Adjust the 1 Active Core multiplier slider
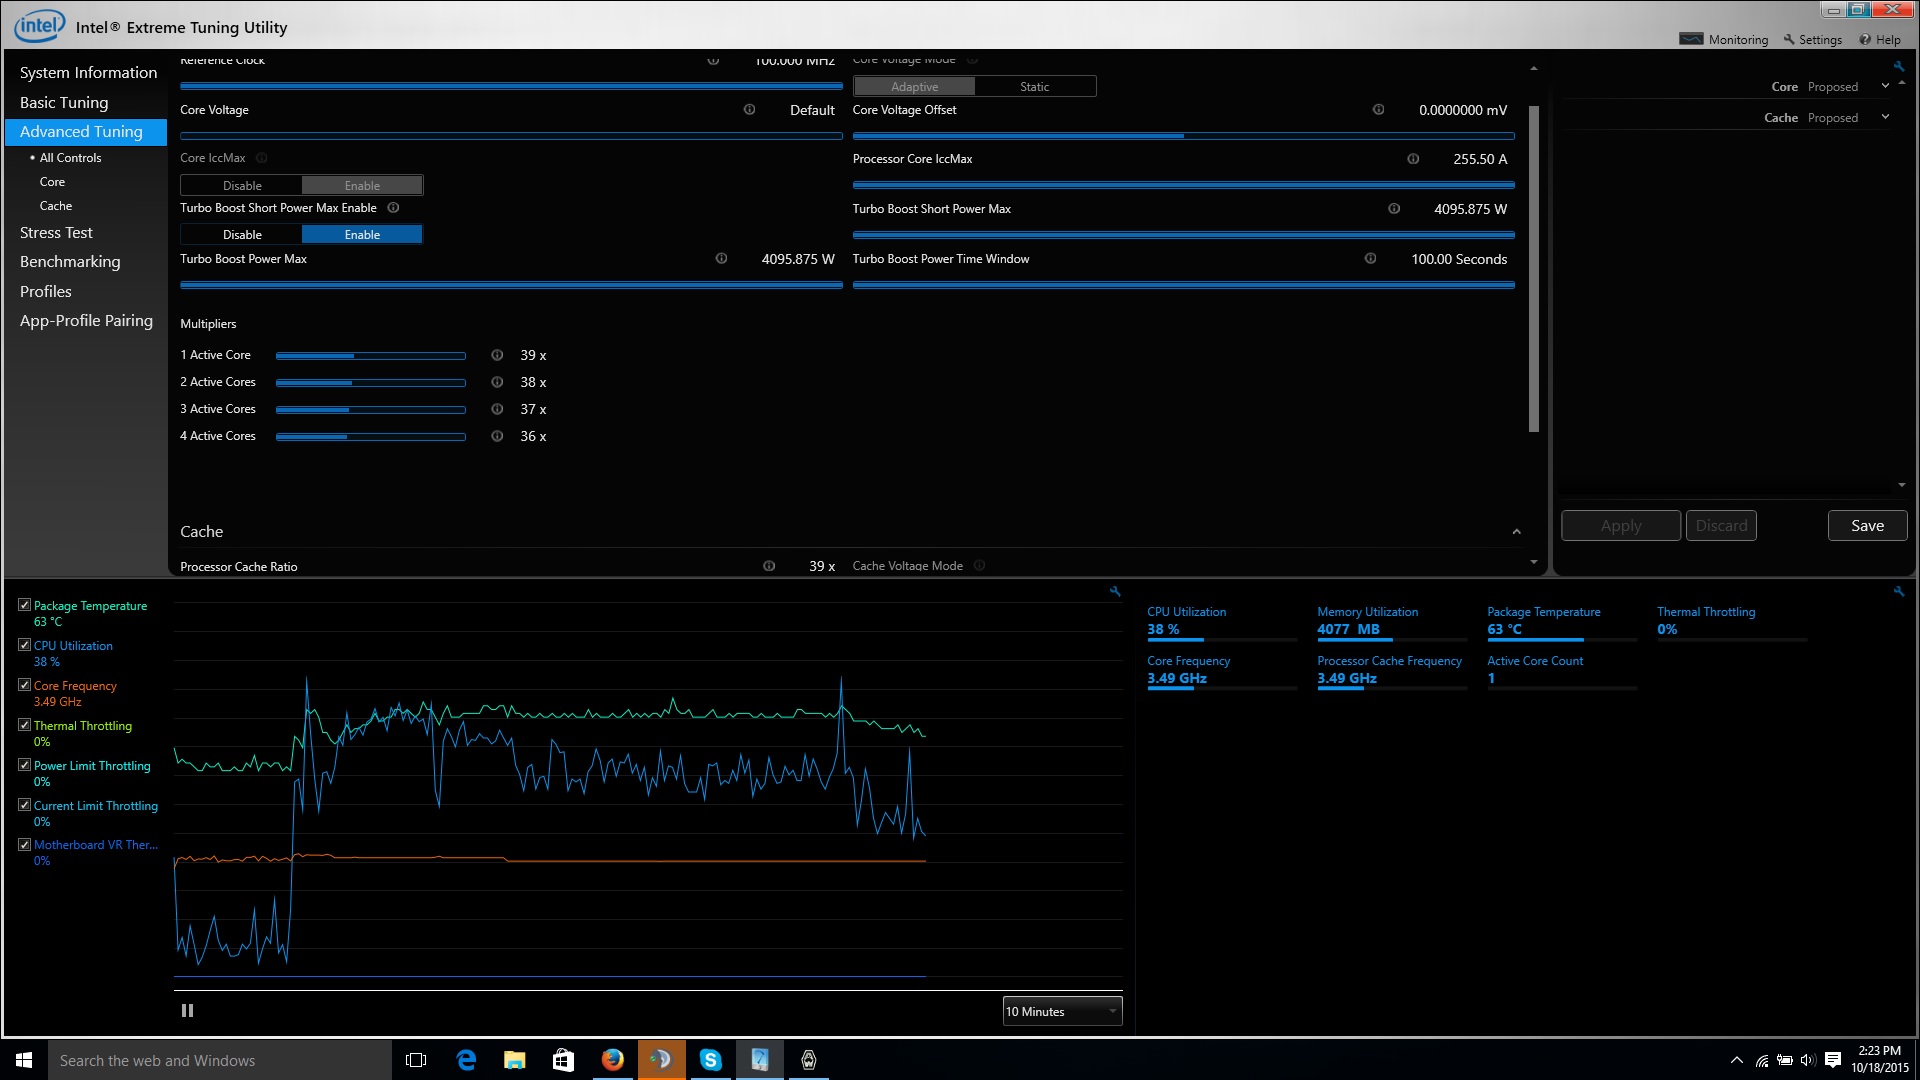Viewport: 1920px width, 1080px height. coord(370,356)
